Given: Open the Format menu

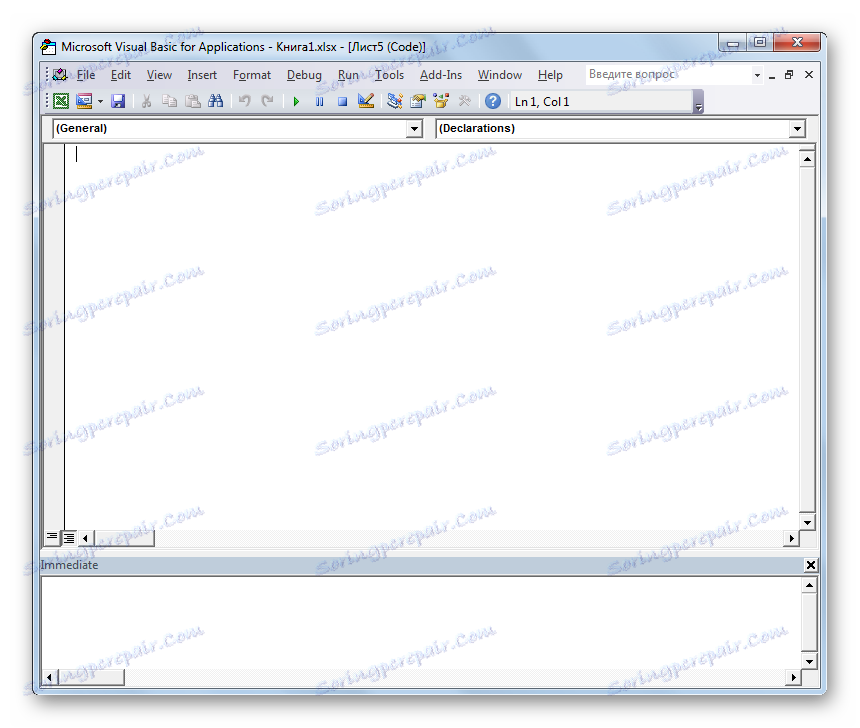Looking at the screenshot, I should tap(252, 75).
